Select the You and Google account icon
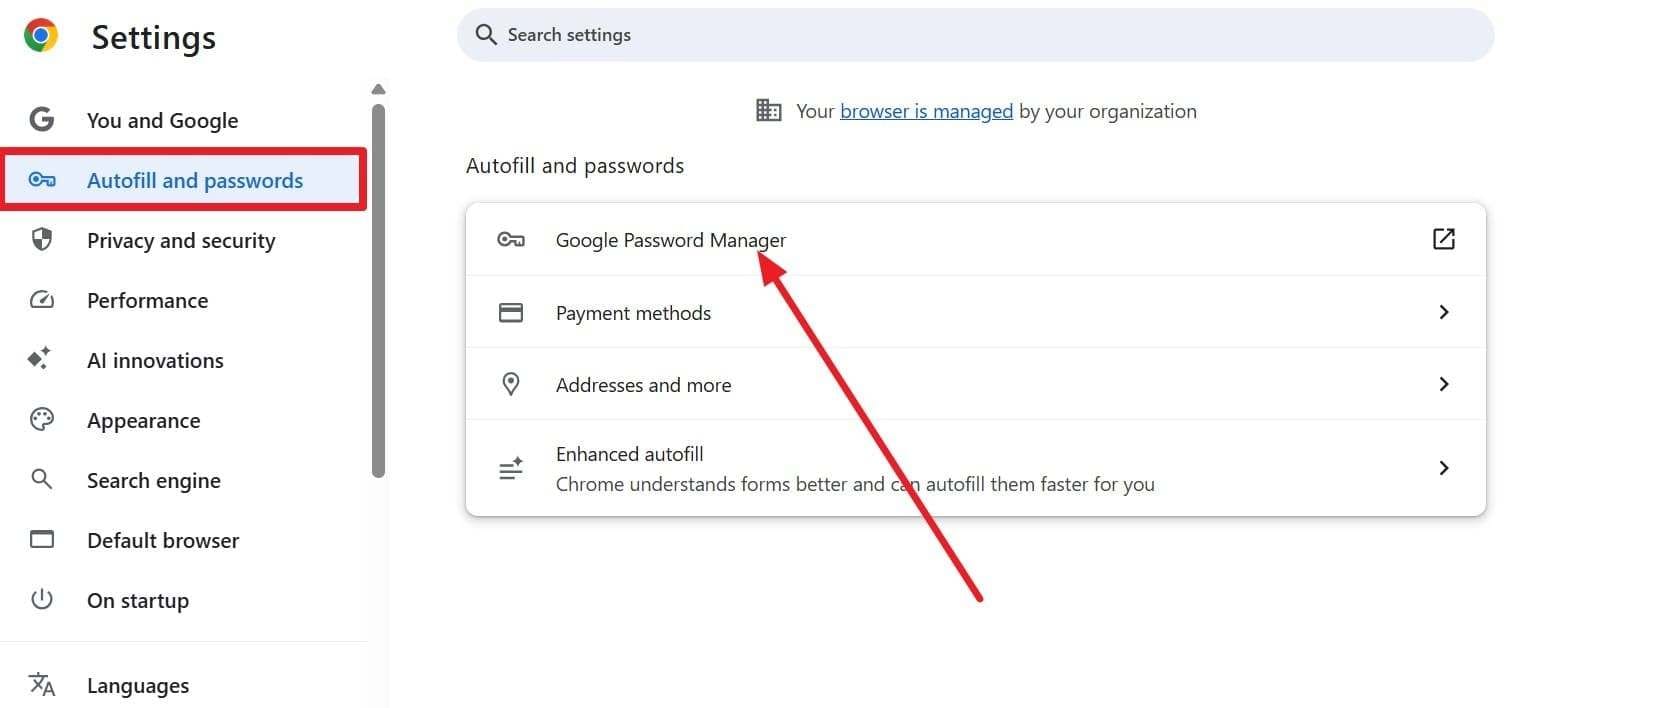The image size is (1657, 708). [x=41, y=119]
